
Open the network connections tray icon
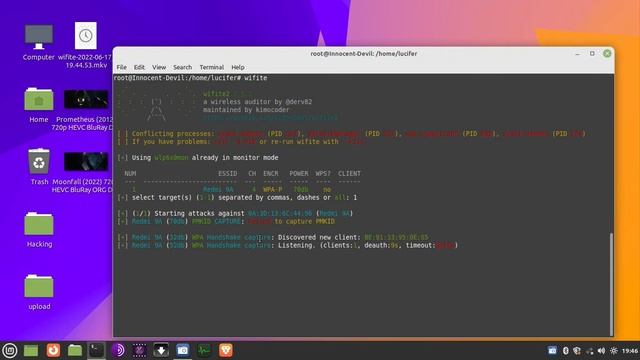coord(589,351)
